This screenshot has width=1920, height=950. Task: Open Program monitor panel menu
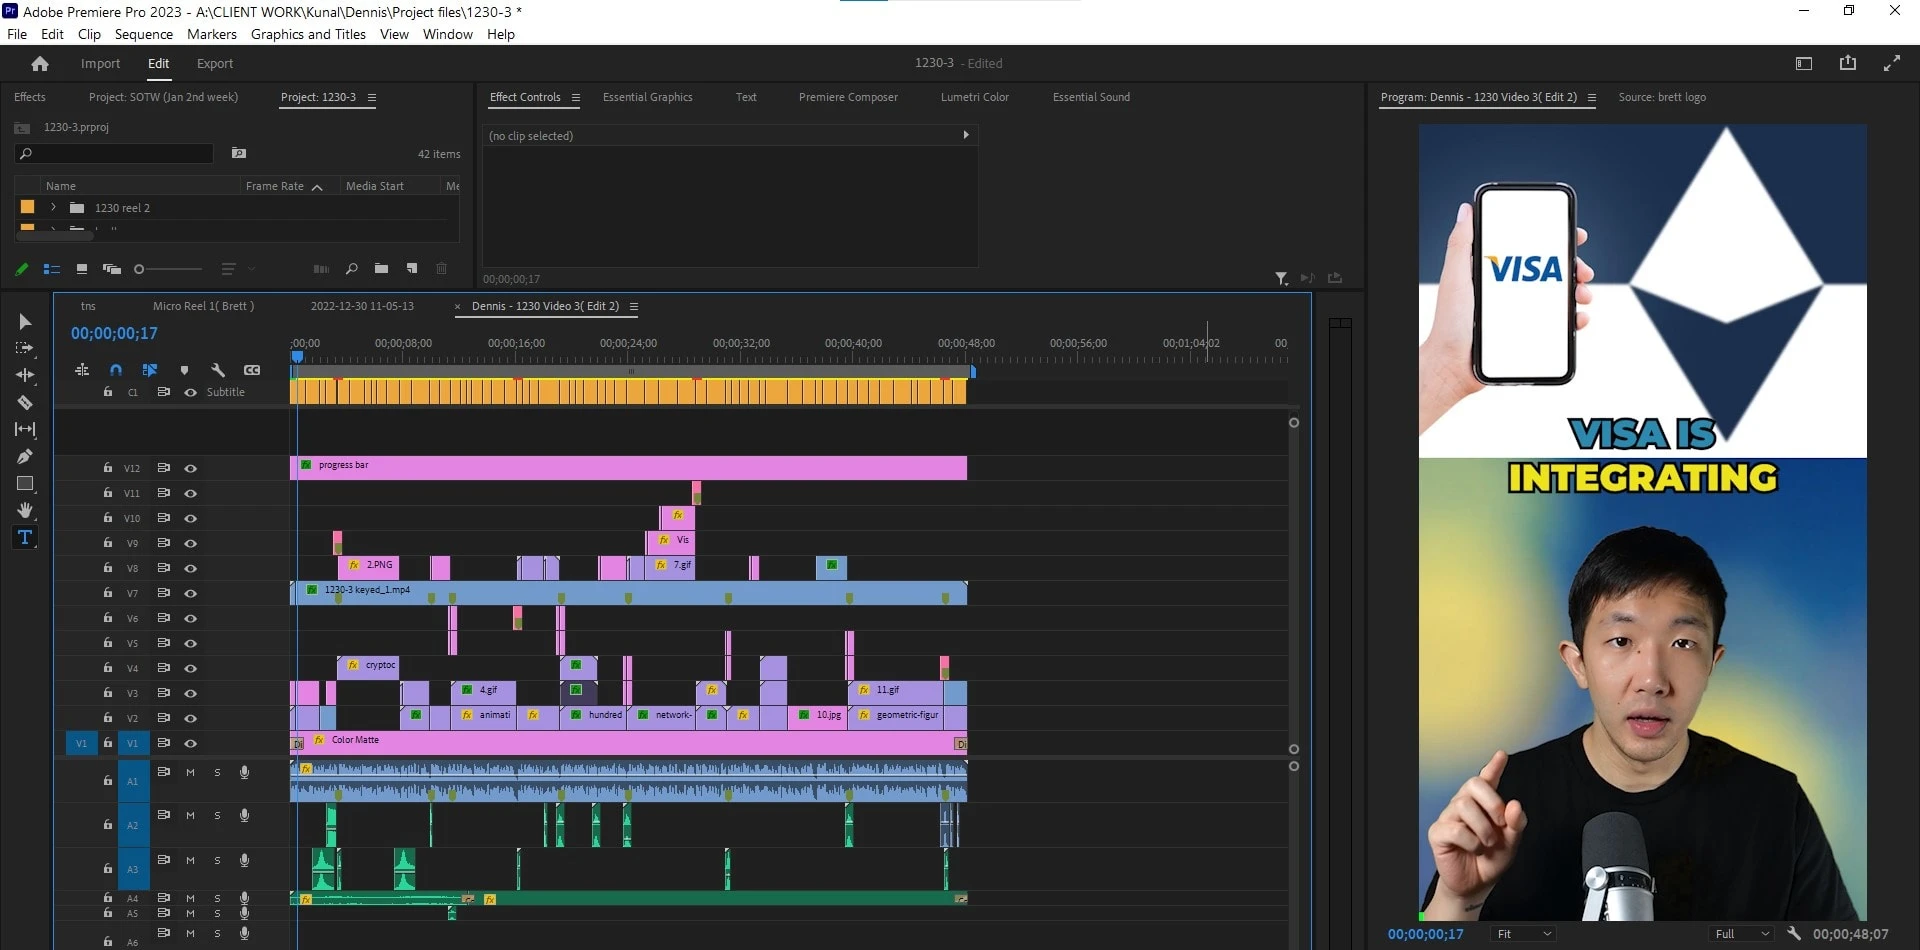(1592, 97)
